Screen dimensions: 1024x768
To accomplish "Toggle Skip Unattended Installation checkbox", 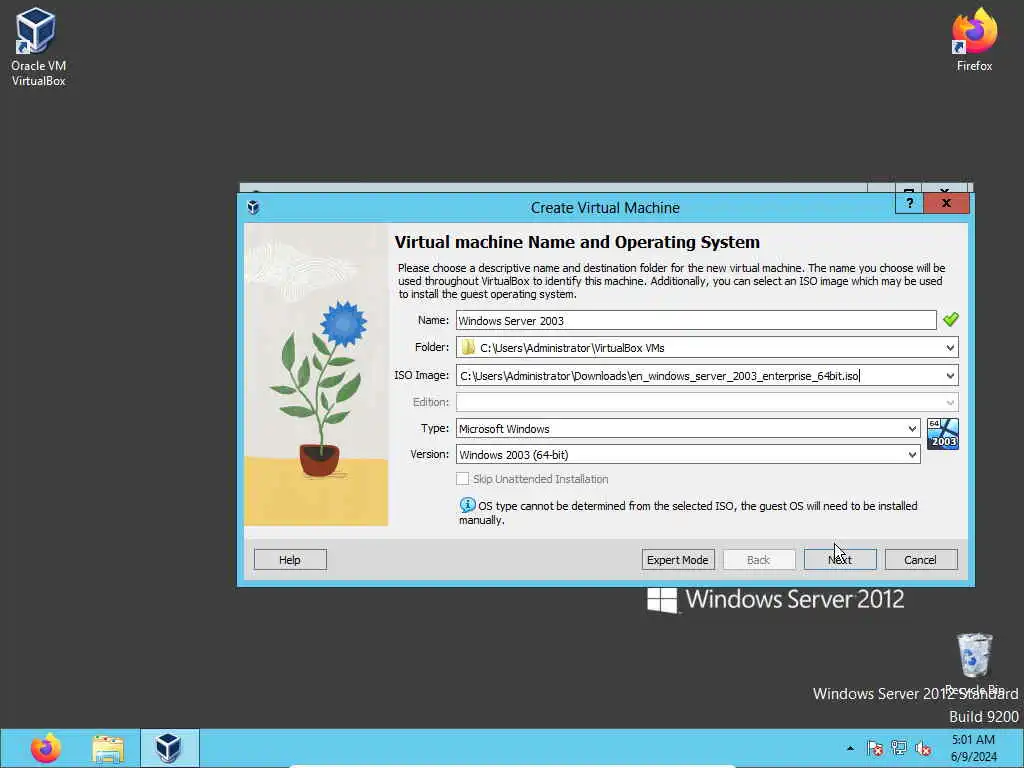I will pyautogui.click(x=462, y=479).
